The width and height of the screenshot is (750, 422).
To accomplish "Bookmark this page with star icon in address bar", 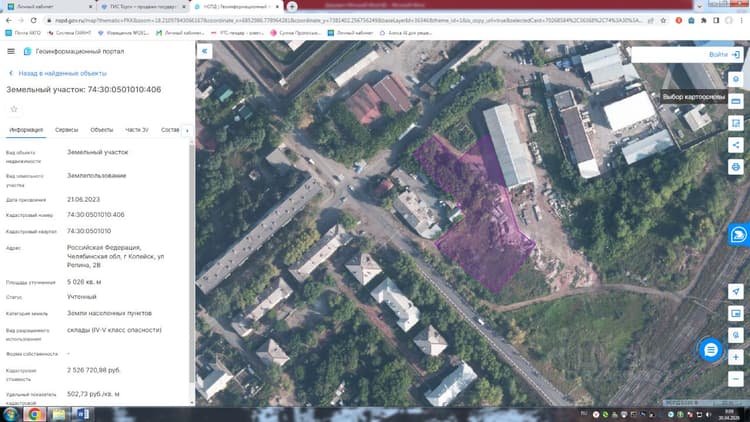I will pos(663,21).
